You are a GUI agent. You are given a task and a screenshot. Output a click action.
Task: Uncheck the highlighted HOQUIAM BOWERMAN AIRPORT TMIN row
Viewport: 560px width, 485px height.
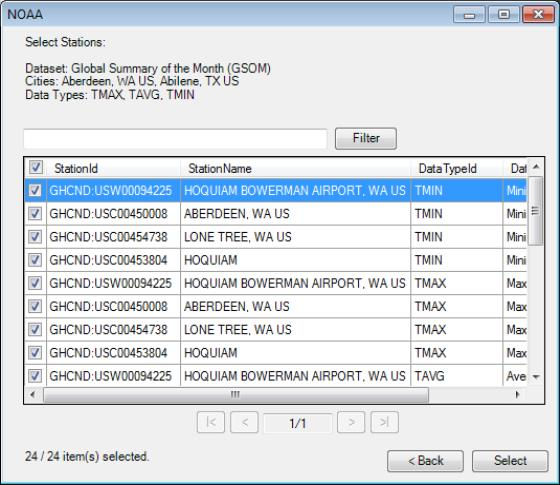[35, 190]
